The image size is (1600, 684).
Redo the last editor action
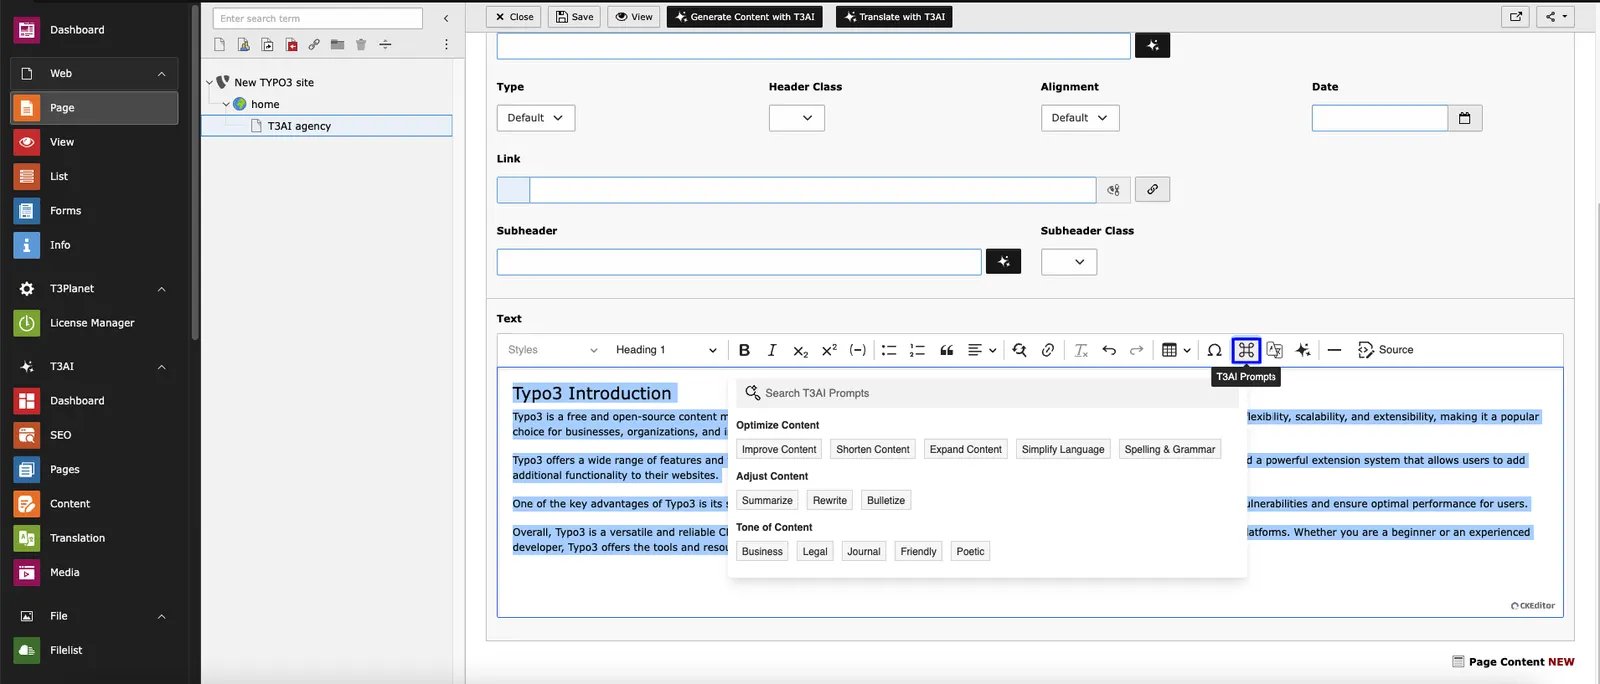[x=1136, y=350]
